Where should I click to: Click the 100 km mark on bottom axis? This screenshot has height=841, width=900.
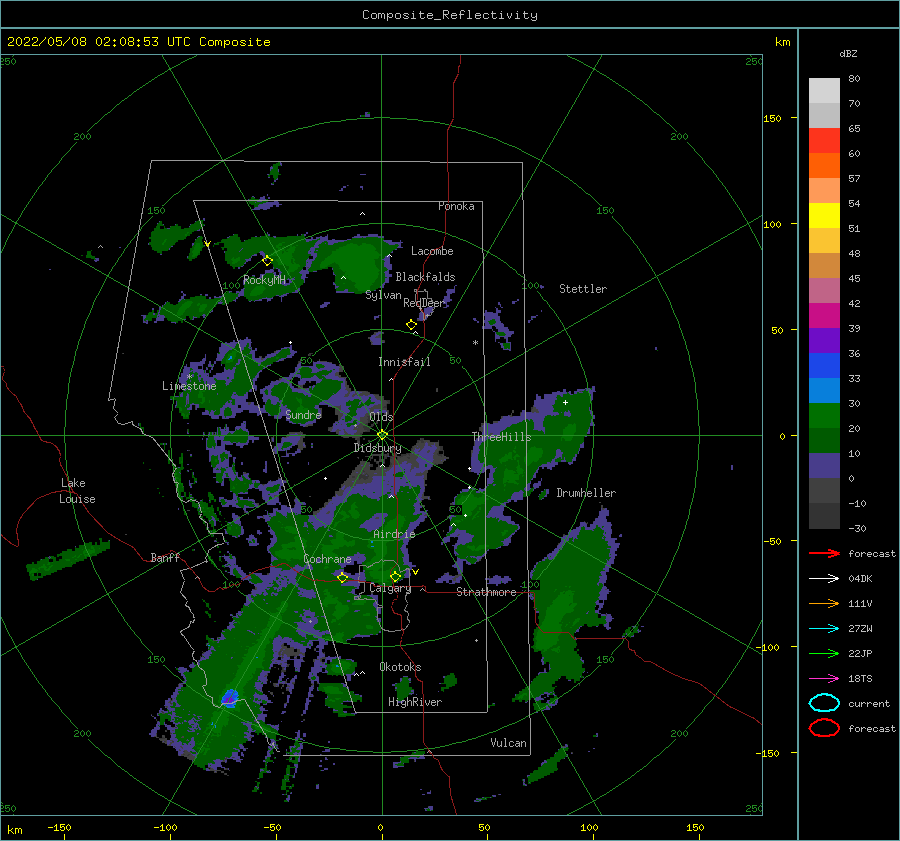point(589,827)
